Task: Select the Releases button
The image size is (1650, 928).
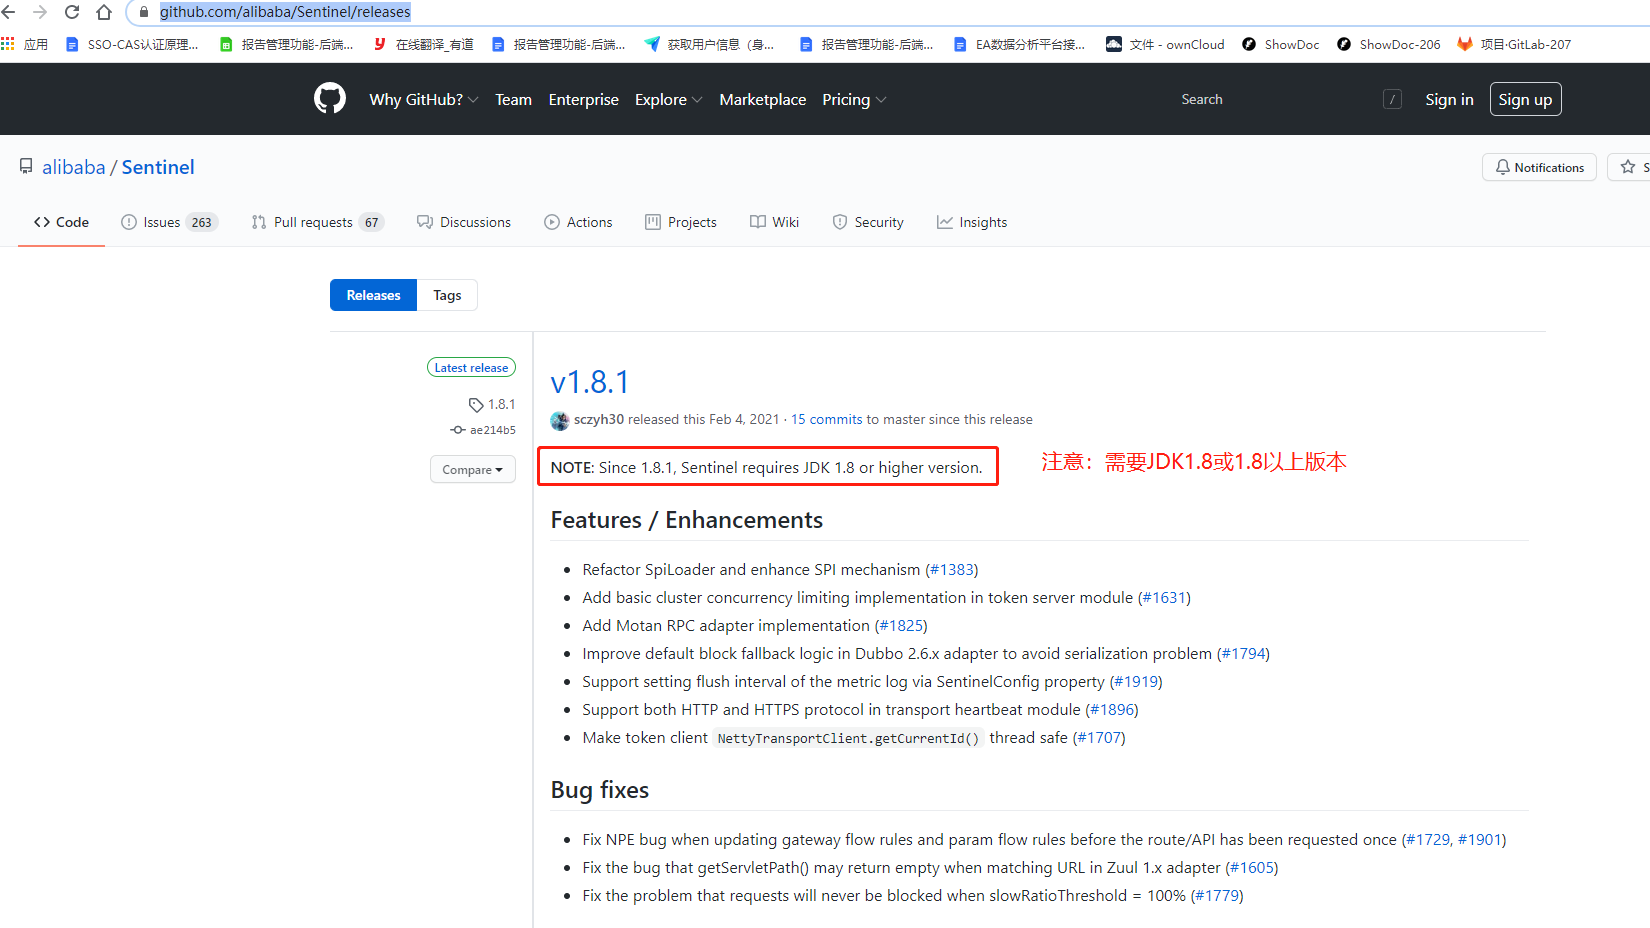Action: 373,295
